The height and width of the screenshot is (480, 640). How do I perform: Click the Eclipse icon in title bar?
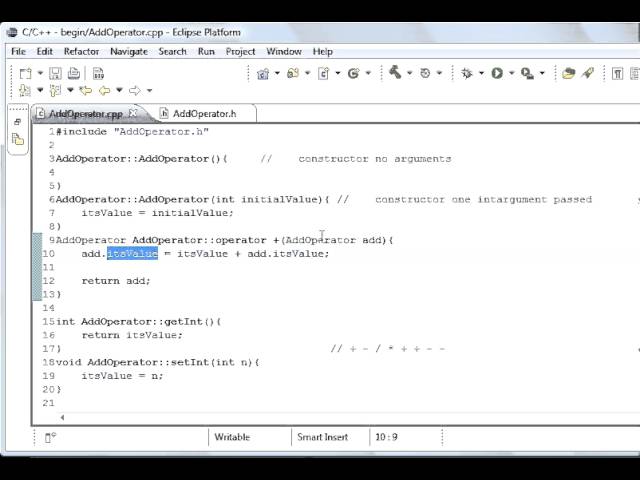click(x=12, y=32)
